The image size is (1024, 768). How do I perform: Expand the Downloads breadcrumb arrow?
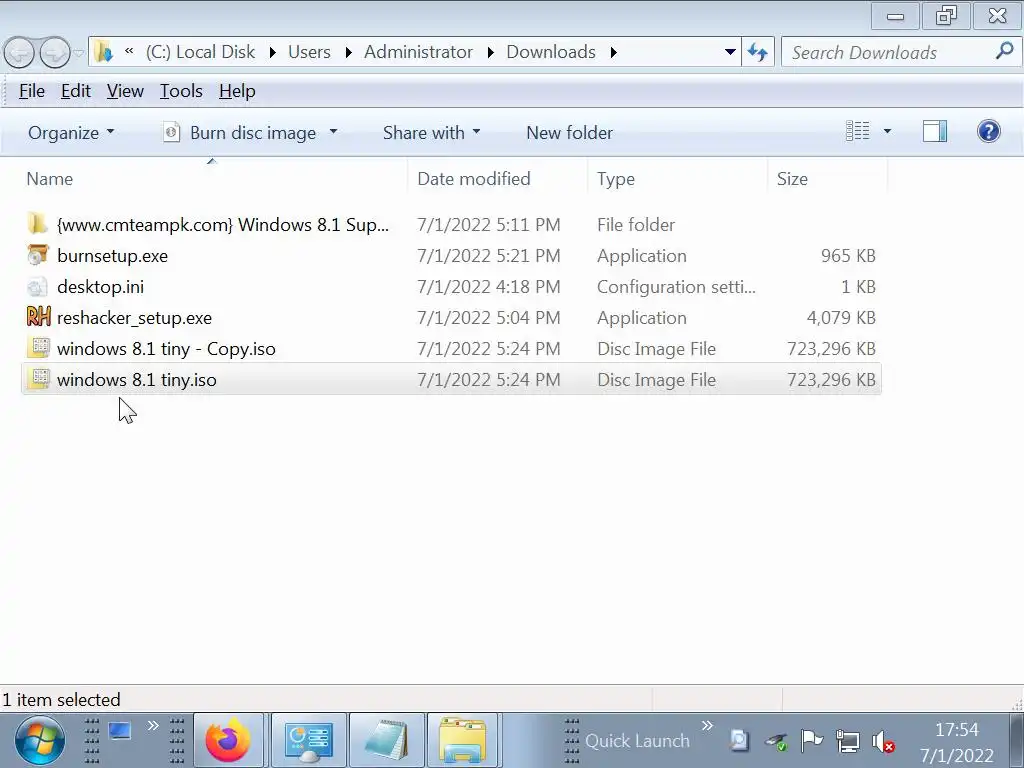tap(614, 52)
